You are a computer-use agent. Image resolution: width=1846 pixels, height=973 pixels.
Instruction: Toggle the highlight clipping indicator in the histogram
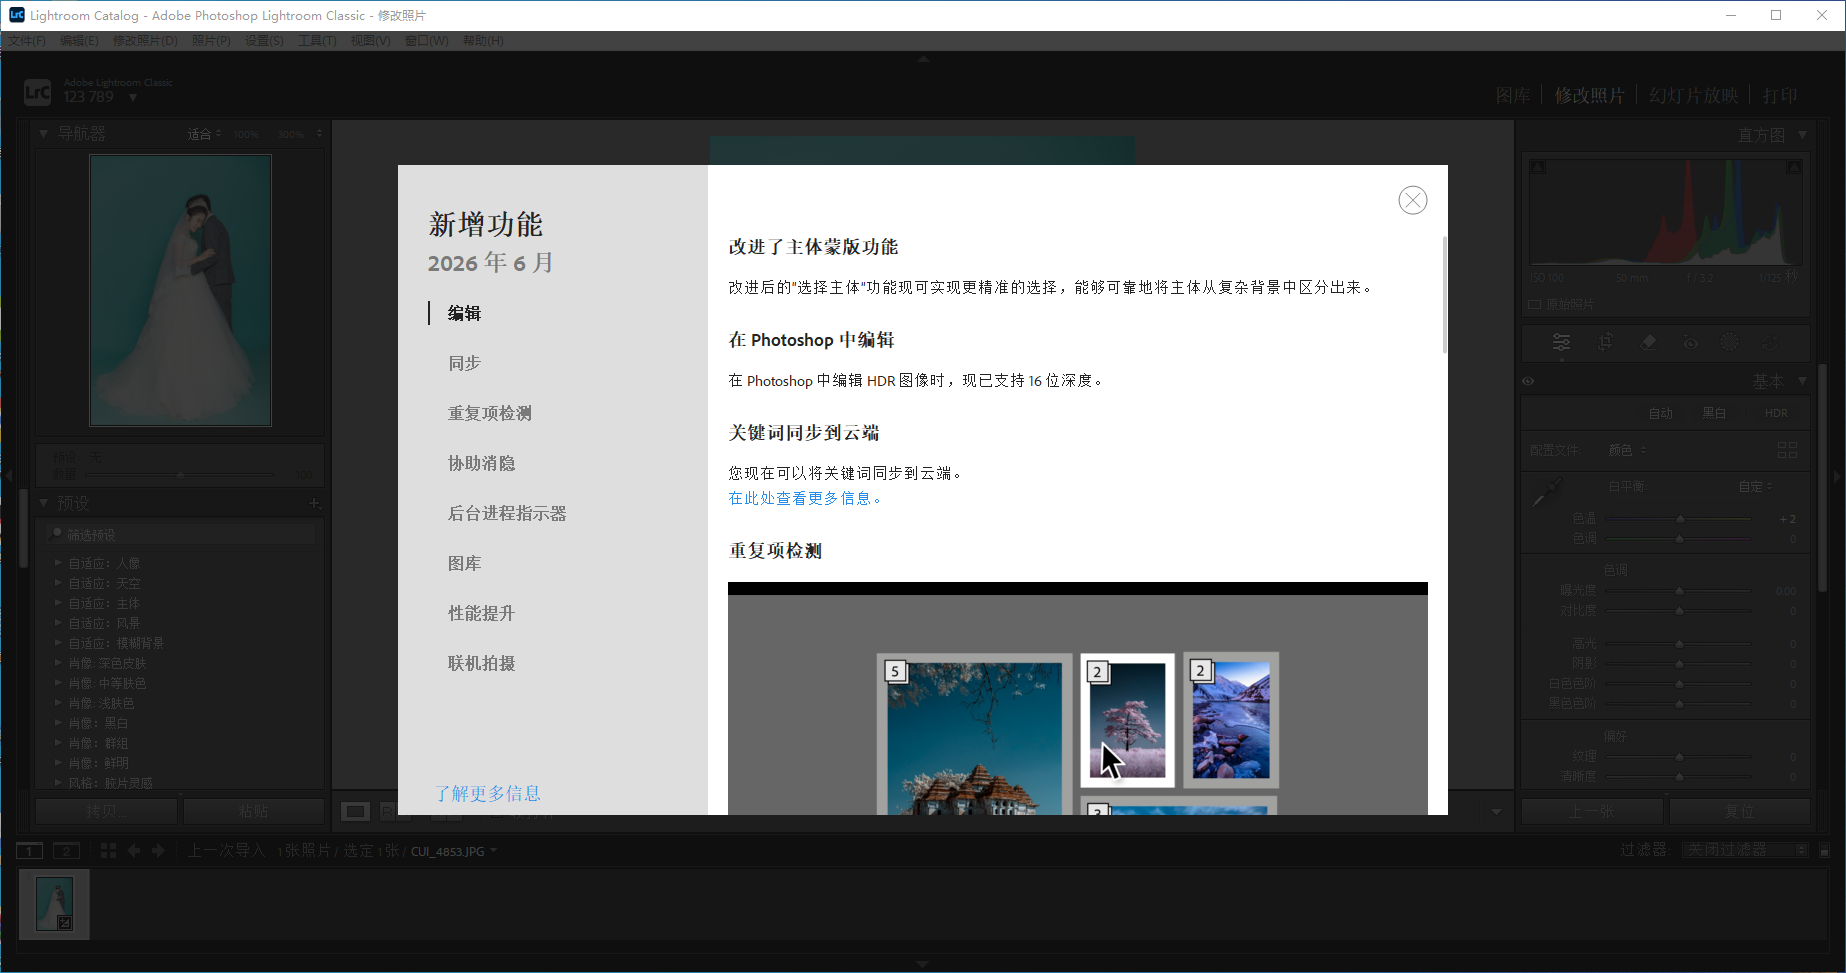tap(1794, 166)
